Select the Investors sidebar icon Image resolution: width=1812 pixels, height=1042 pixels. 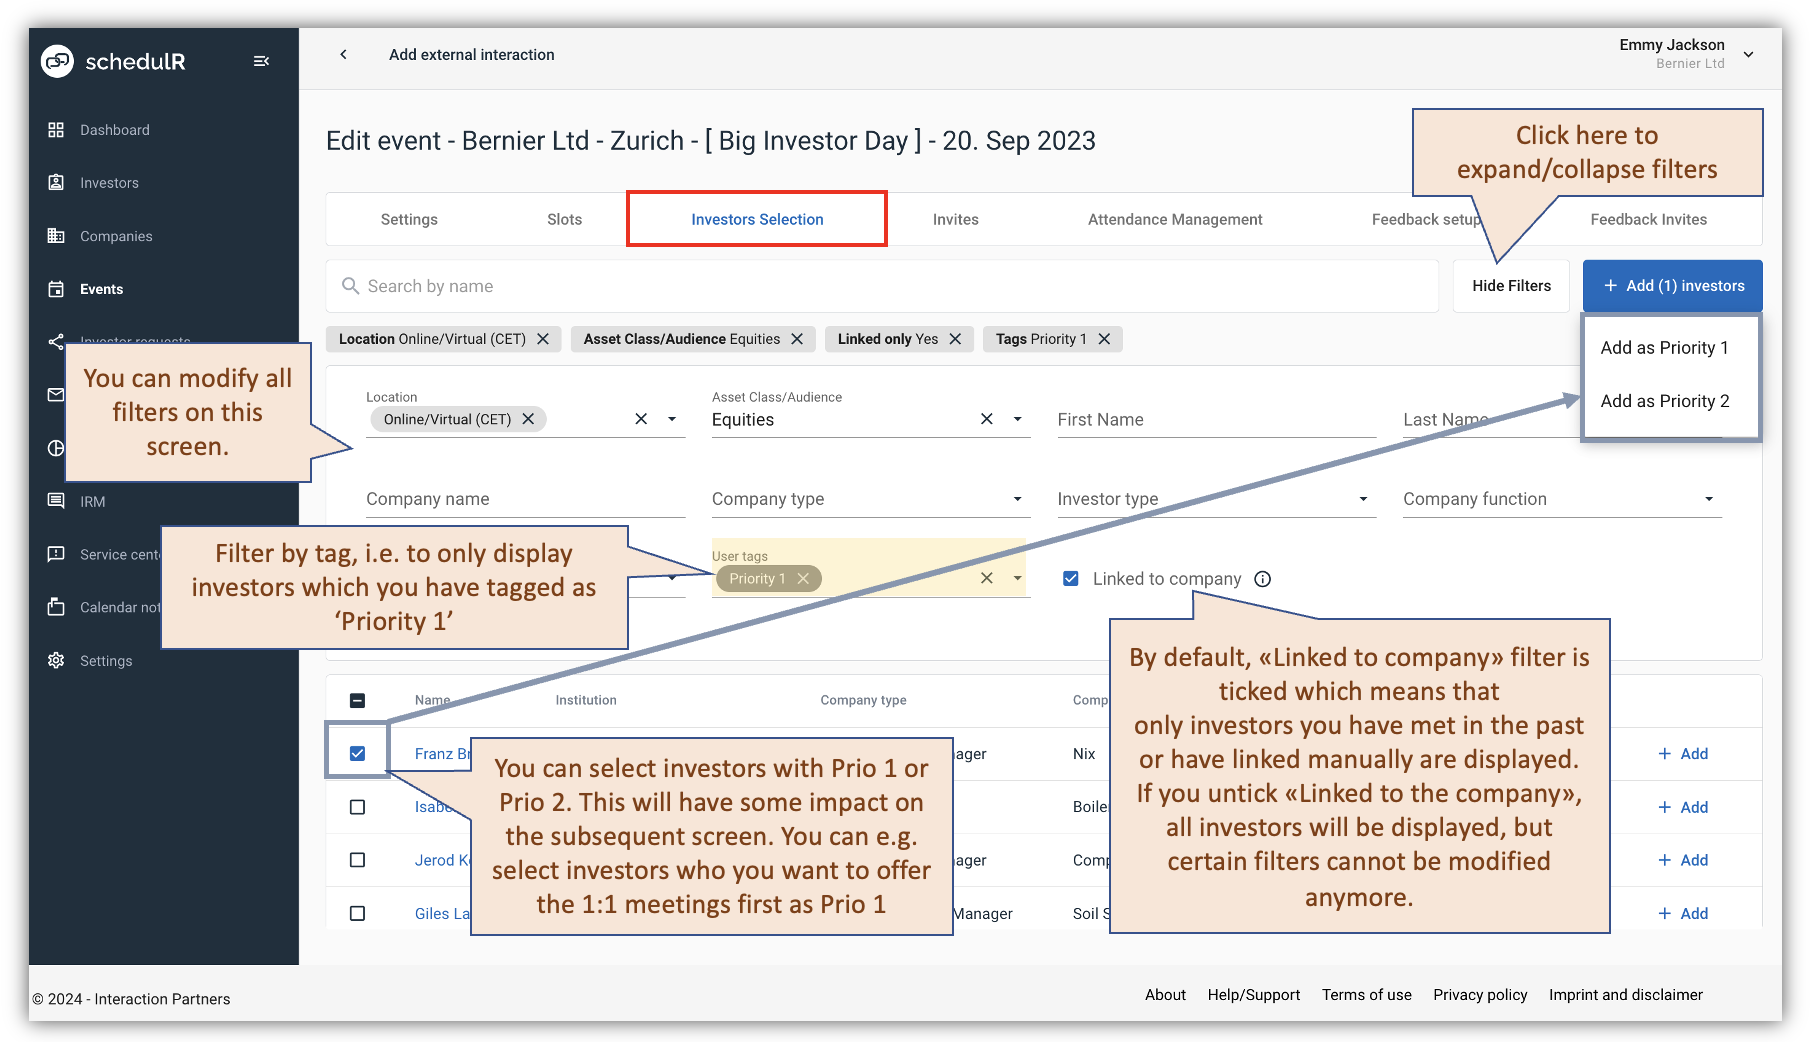57,182
